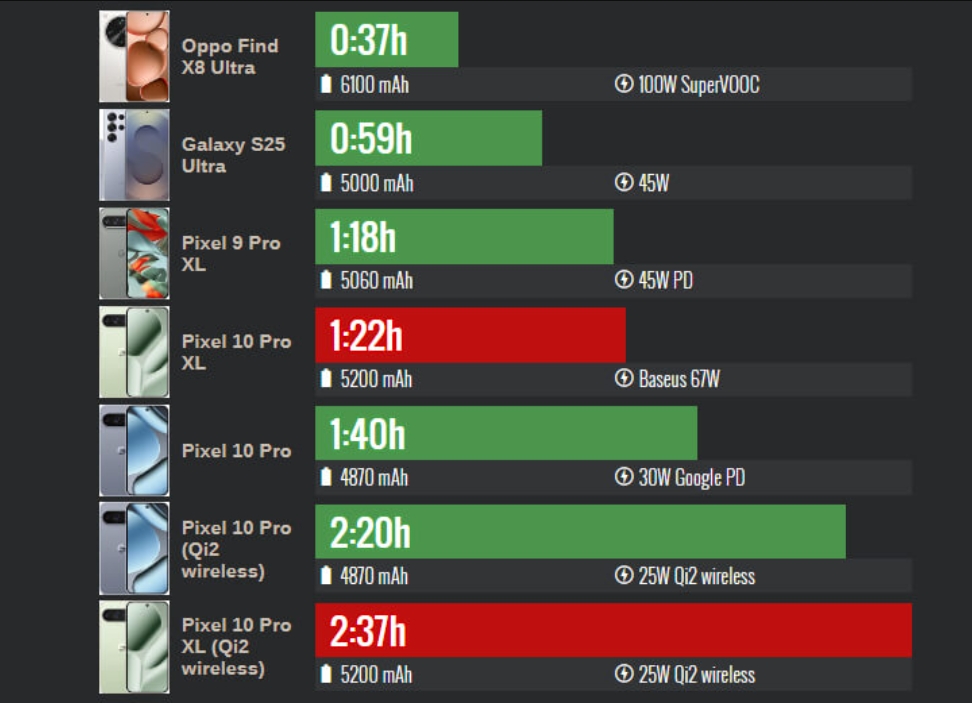Select the green 2:20h charging bar
The image size is (972, 703).
click(x=580, y=532)
